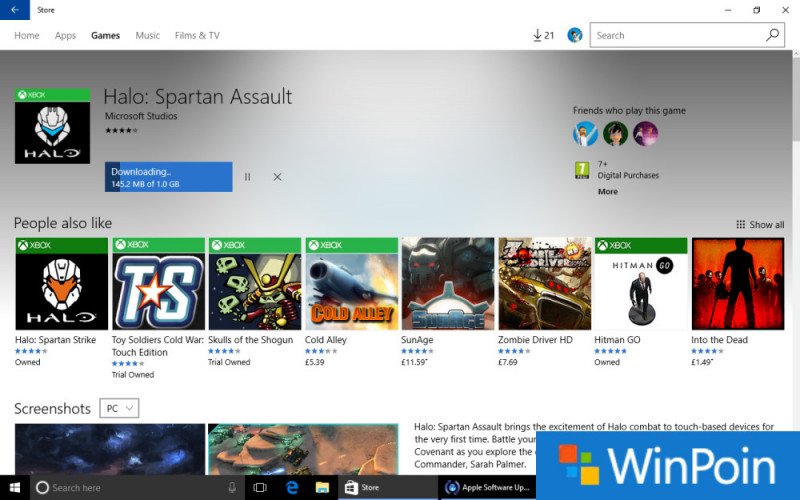Launch Microsoft Edge from the taskbar

(292, 488)
